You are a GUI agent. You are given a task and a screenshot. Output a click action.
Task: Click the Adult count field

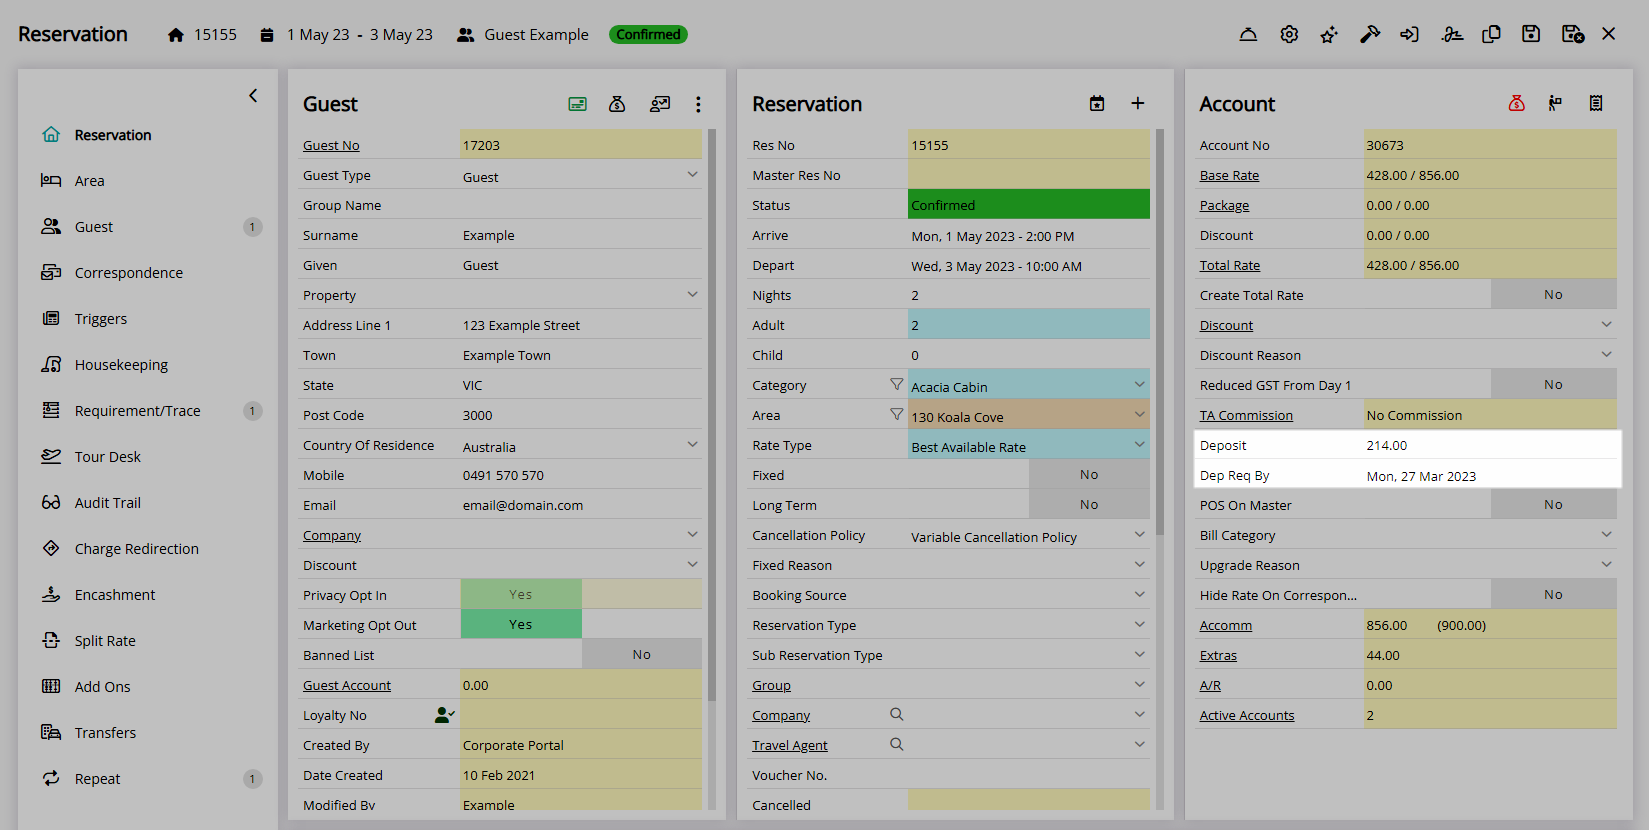point(1029,324)
